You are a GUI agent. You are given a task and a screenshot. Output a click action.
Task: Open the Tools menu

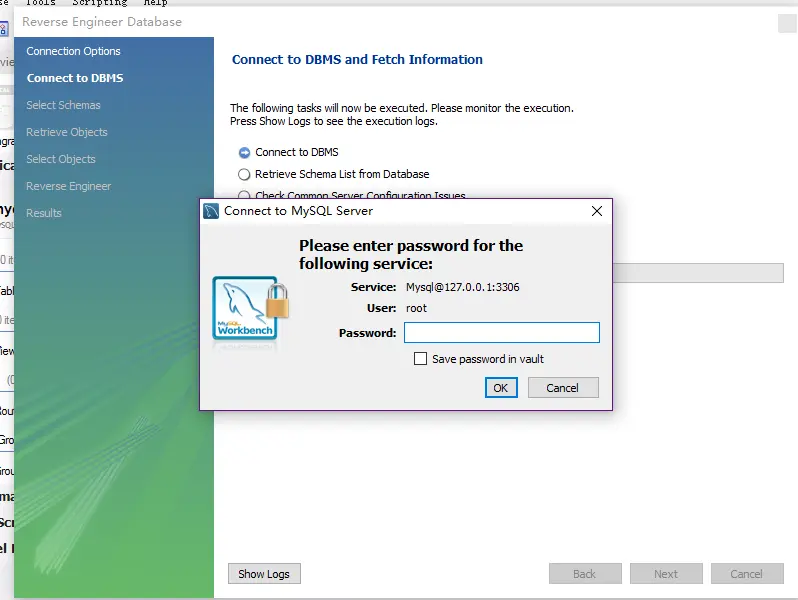click(40, 3)
